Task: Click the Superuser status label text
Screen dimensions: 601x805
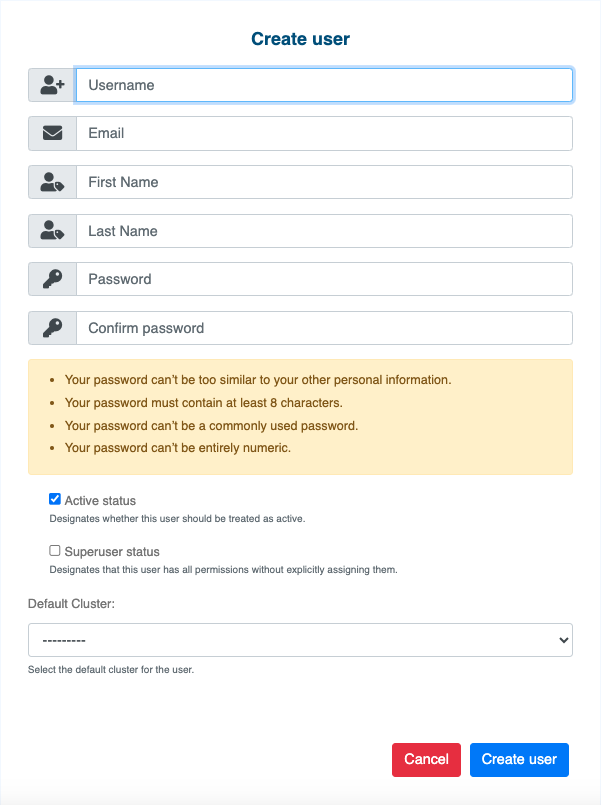Action: point(112,552)
